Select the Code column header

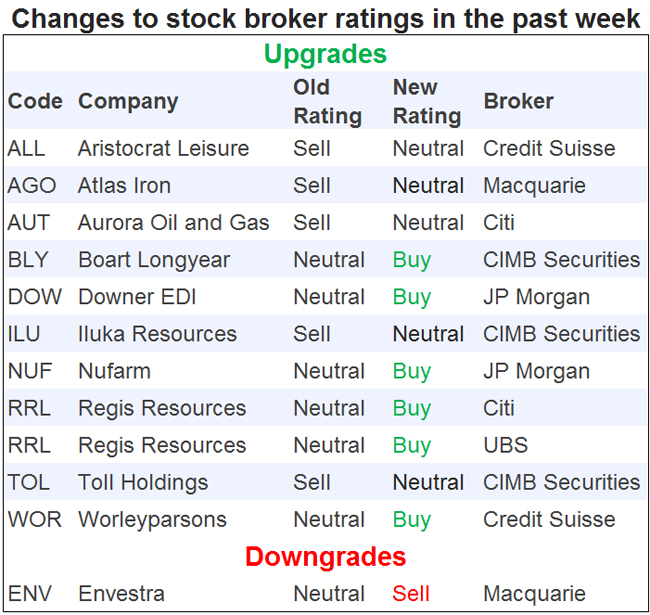point(35,101)
